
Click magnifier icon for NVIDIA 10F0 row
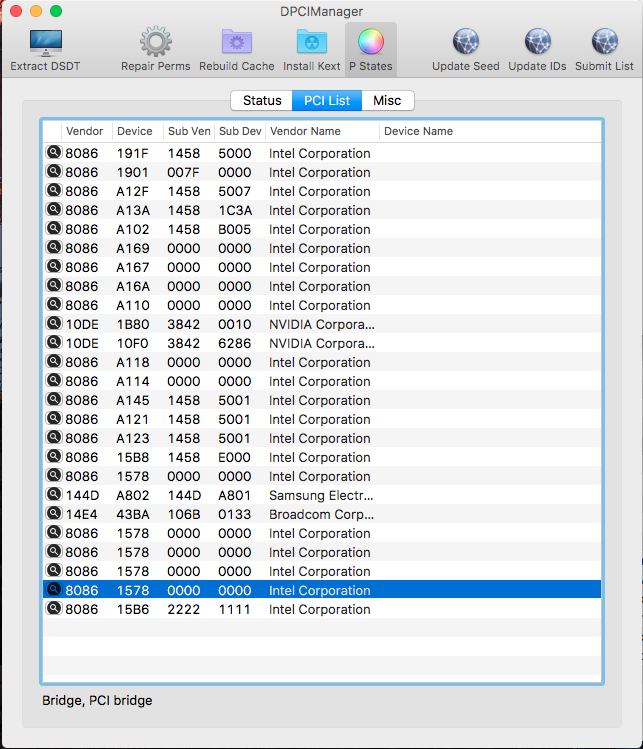54,342
